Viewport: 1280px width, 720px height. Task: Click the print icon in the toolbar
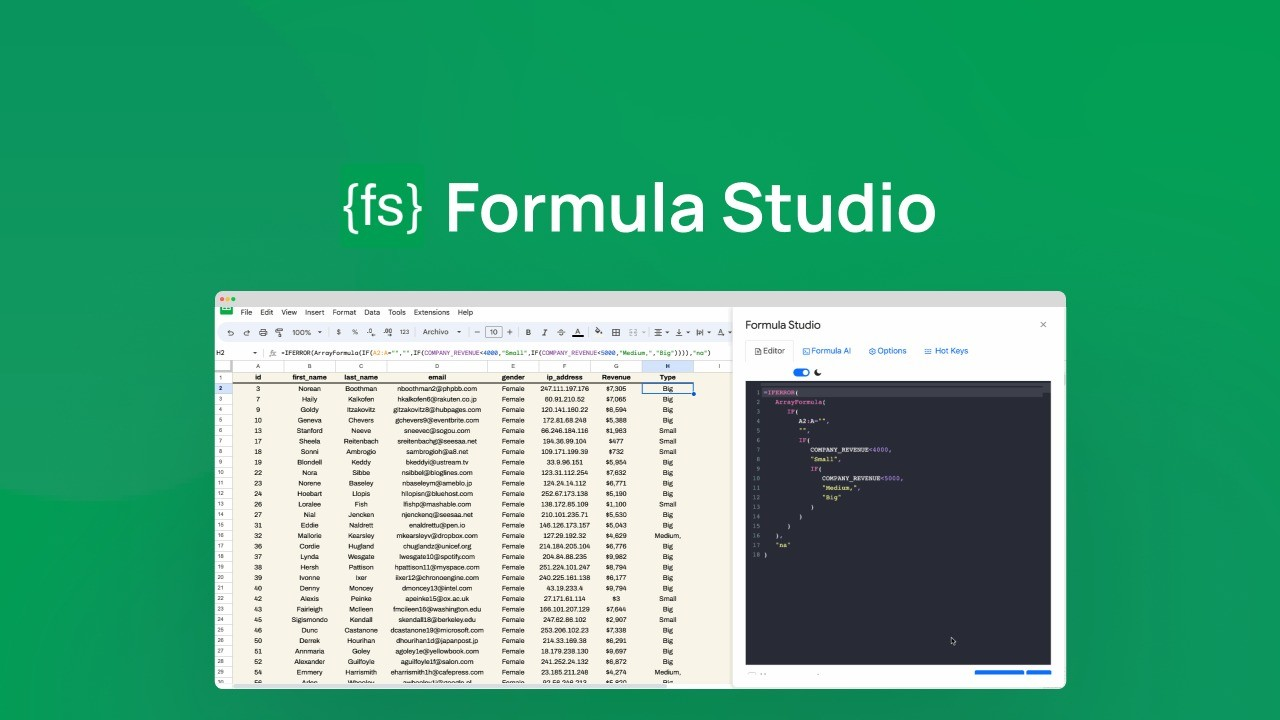pyautogui.click(x=263, y=332)
